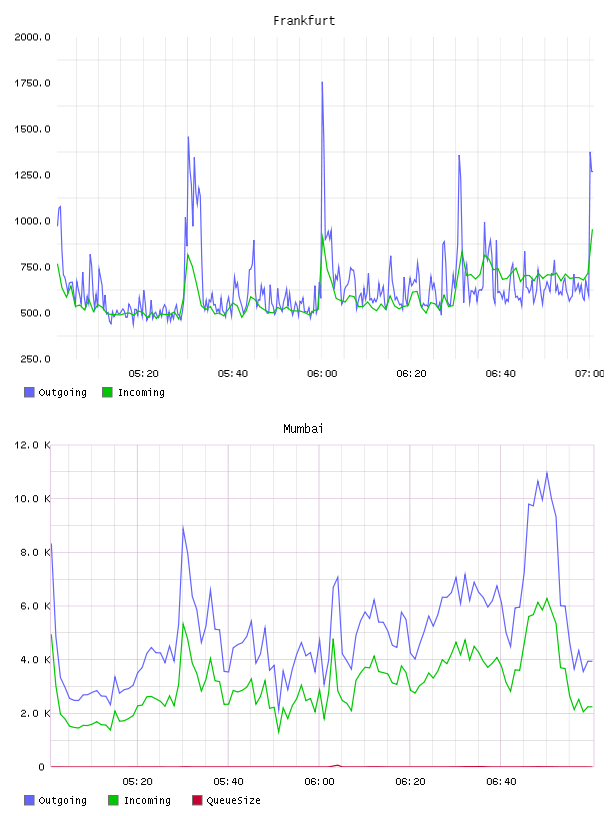Click the green Incoming swatch in the Mumbai legend
Viewport: 608px width, 816px height.
(113, 800)
